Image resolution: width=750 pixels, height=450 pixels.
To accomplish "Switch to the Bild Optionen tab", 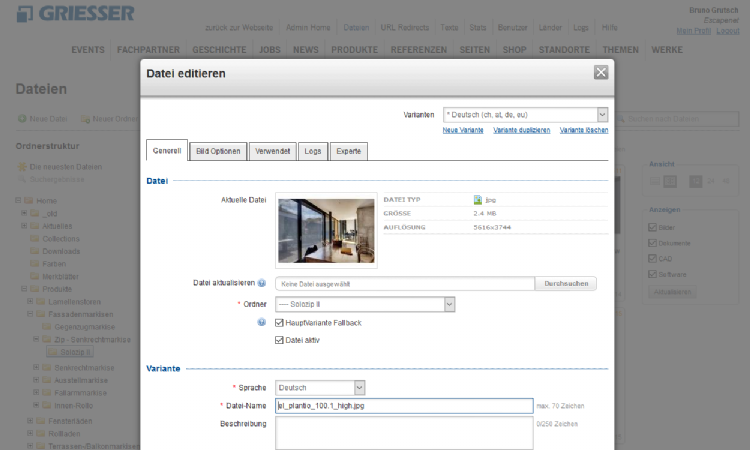I will (x=217, y=151).
